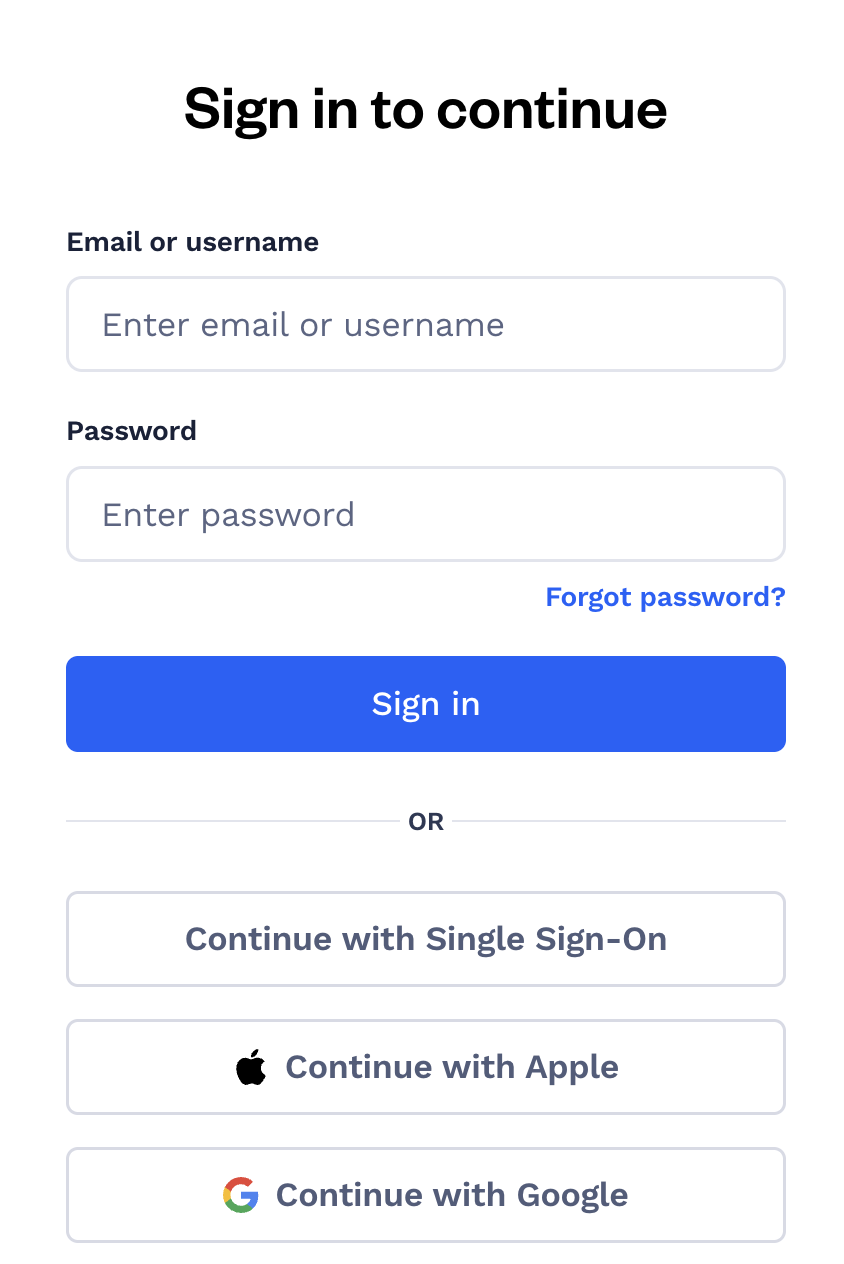The width and height of the screenshot is (844, 1264).
Task: Click the 'Enter email or username' placeholder text
Action: (303, 325)
